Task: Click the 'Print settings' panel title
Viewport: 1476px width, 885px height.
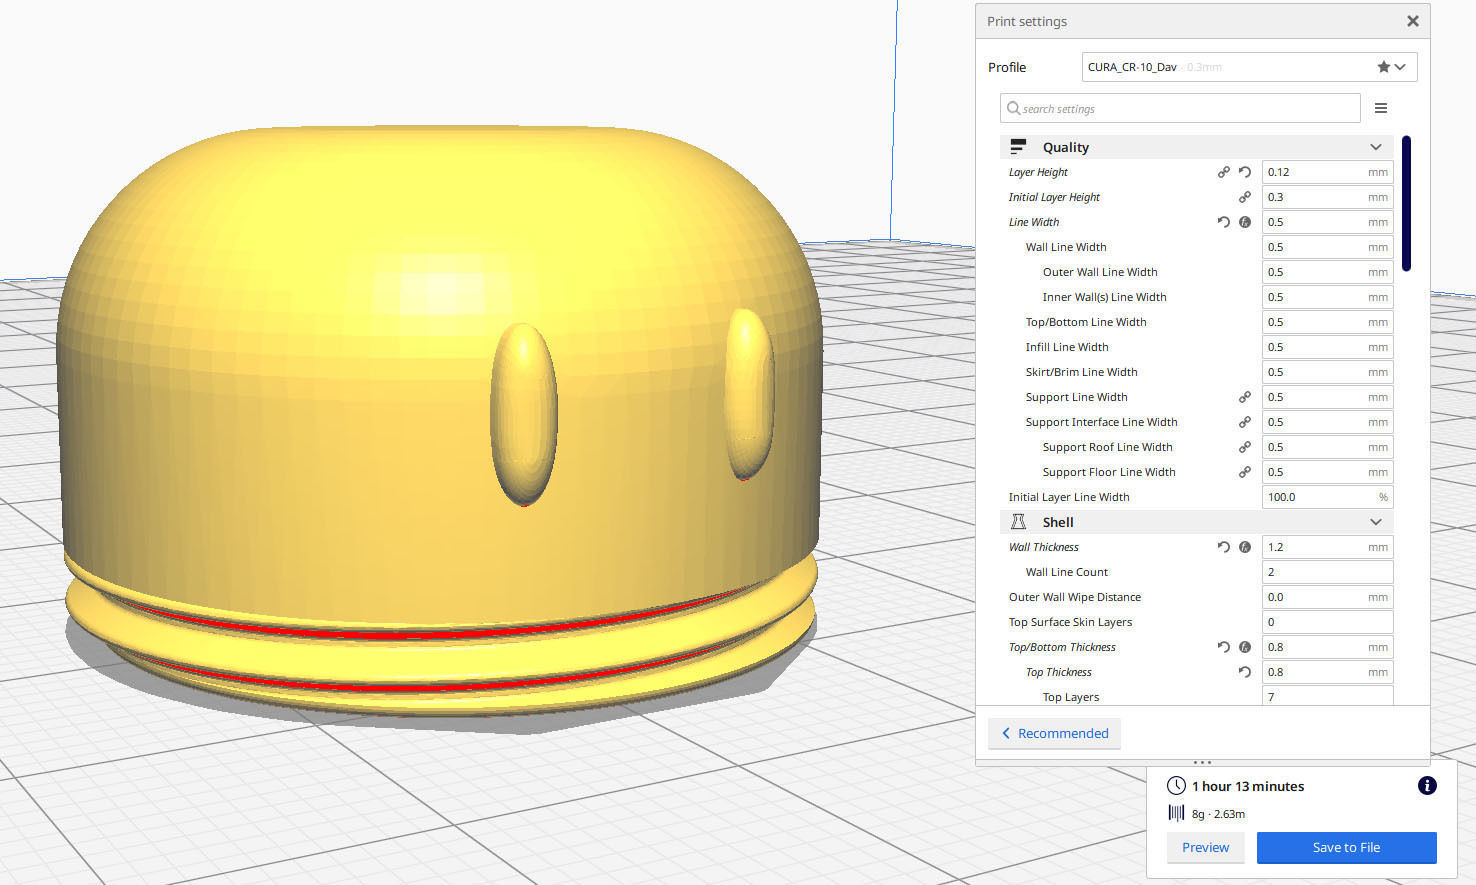Action: coord(1027,21)
